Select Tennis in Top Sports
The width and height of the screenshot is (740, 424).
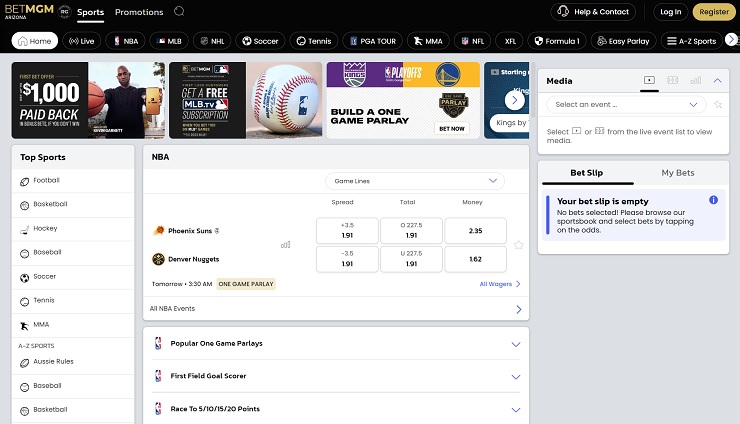pyautogui.click(x=73, y=301)
